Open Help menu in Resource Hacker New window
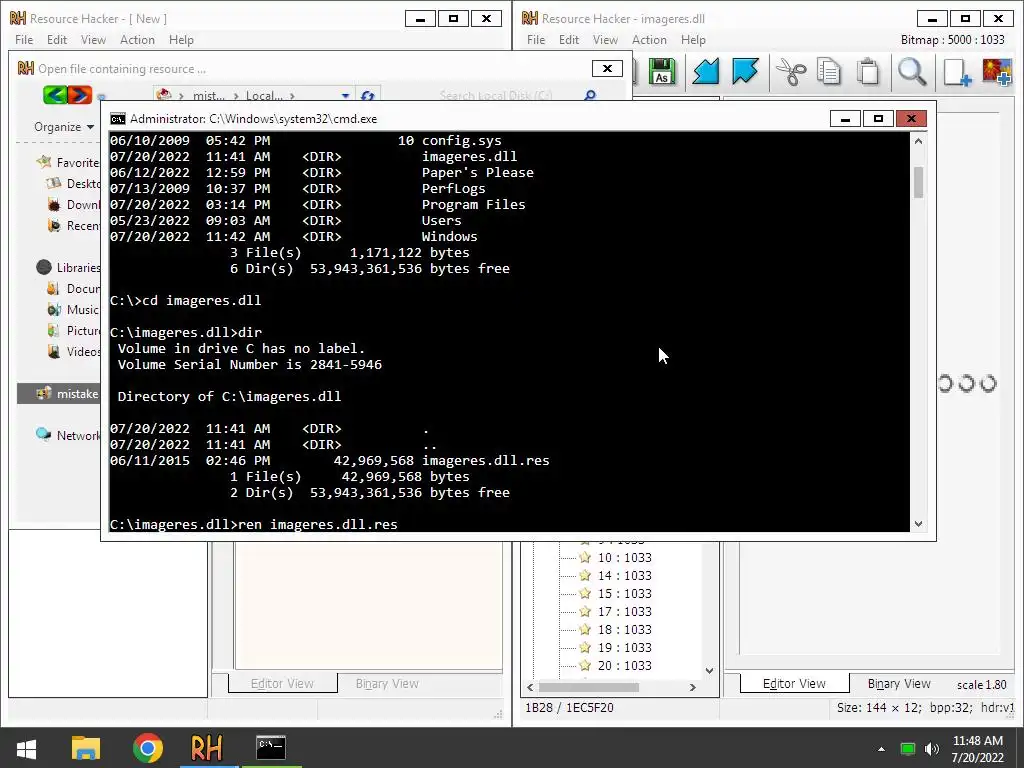This screenshot has width=1024, height=768. (x=181, y=40)
